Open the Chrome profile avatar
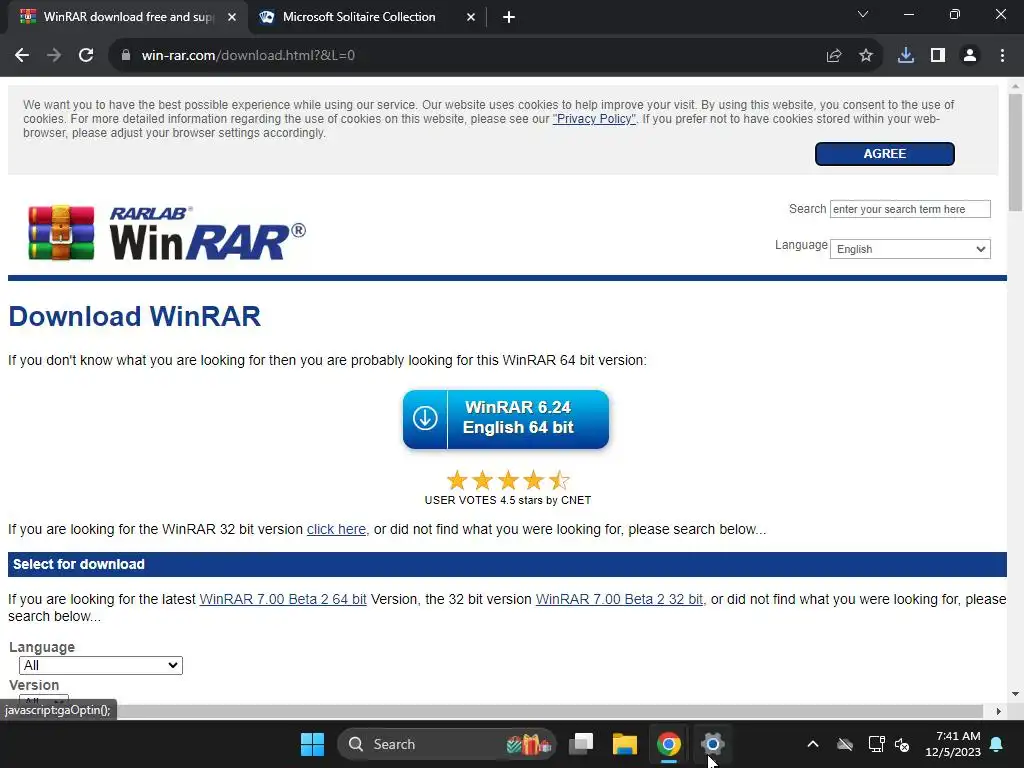The image size is (1024, 768). 970,56
